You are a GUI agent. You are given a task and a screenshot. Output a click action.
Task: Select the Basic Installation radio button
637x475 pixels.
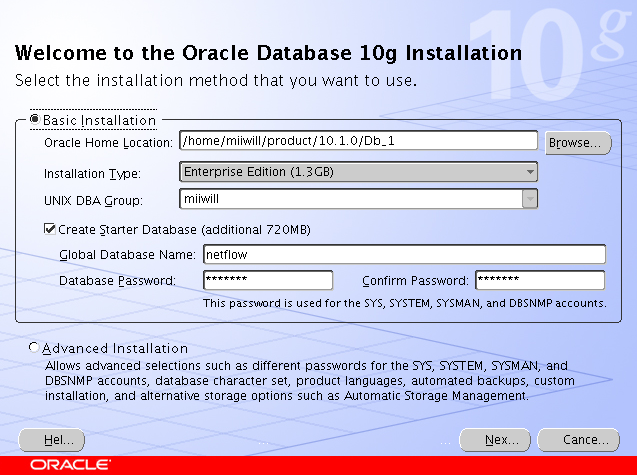point(35,119)
